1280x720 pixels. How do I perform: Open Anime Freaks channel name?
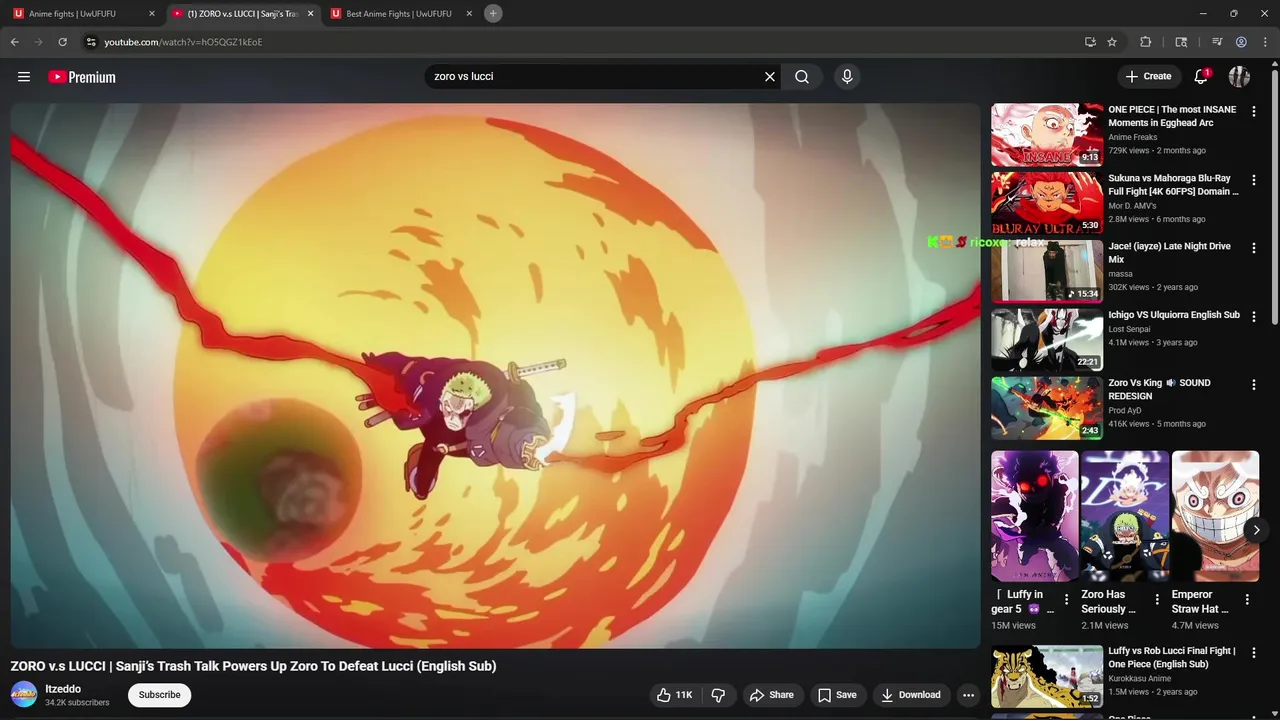(1132, 137)
